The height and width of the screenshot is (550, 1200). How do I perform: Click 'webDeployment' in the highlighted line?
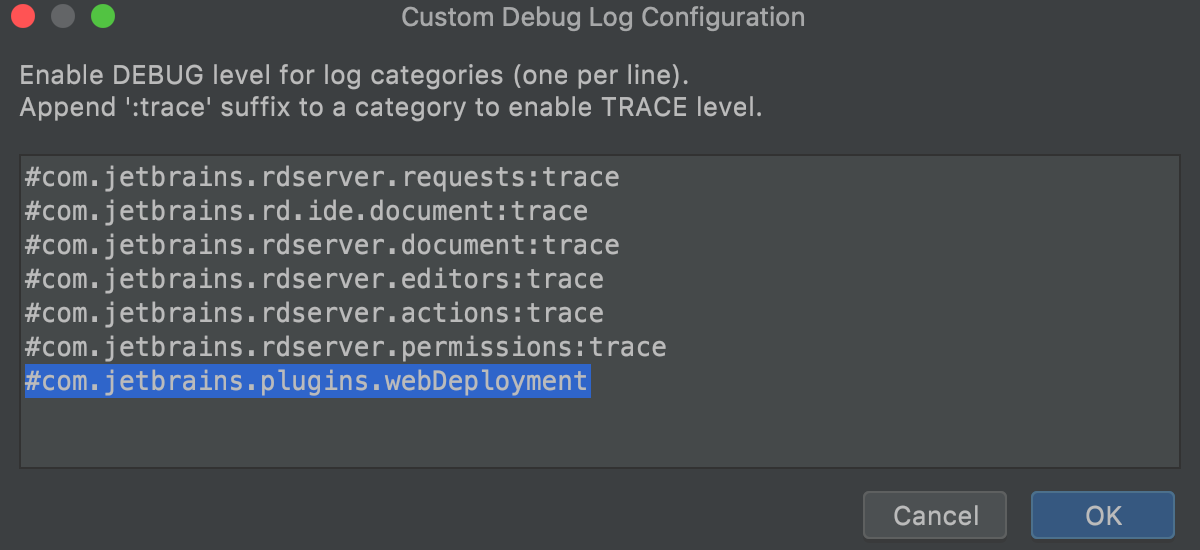coord(485,381)
